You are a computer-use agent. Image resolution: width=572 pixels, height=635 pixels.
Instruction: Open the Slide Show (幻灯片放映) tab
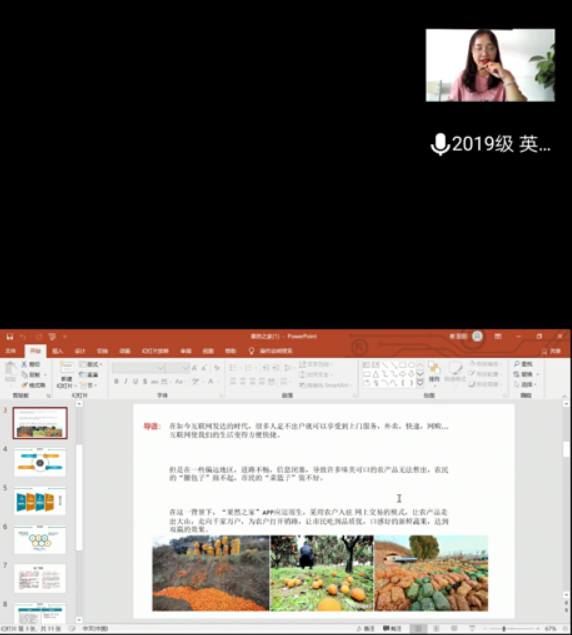(x=155, y=351)
